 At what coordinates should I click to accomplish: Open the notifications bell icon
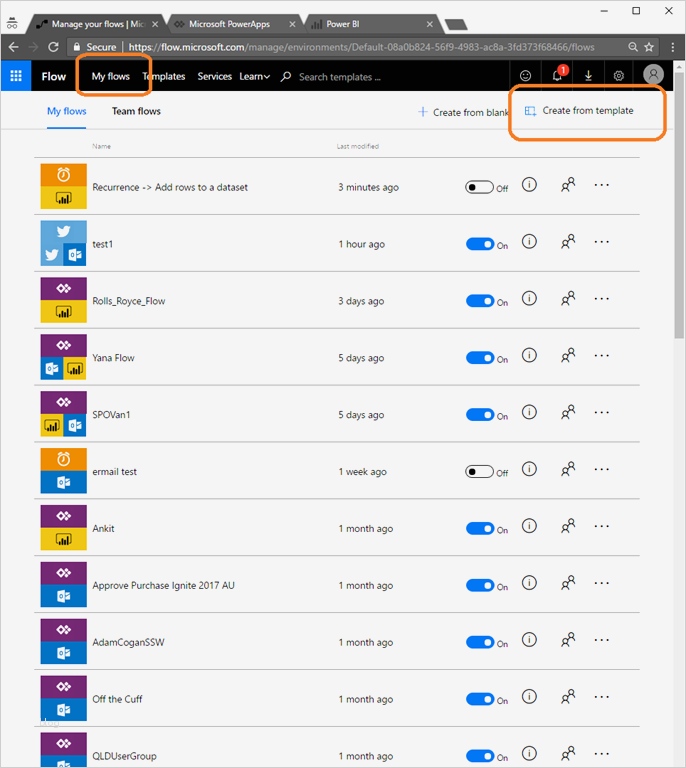tap(557, 75)
